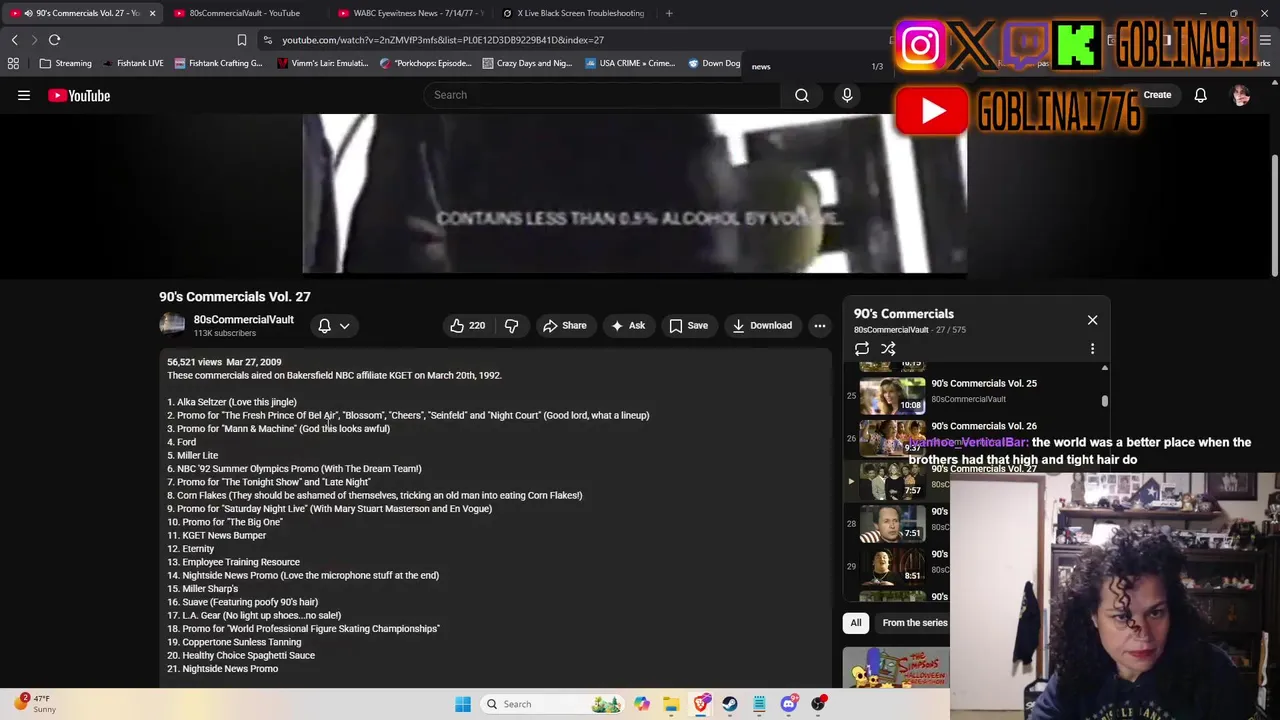Close the 90's Commercials playlist panel
Screen dimensions: 1280x720
tap(1092, 320)
